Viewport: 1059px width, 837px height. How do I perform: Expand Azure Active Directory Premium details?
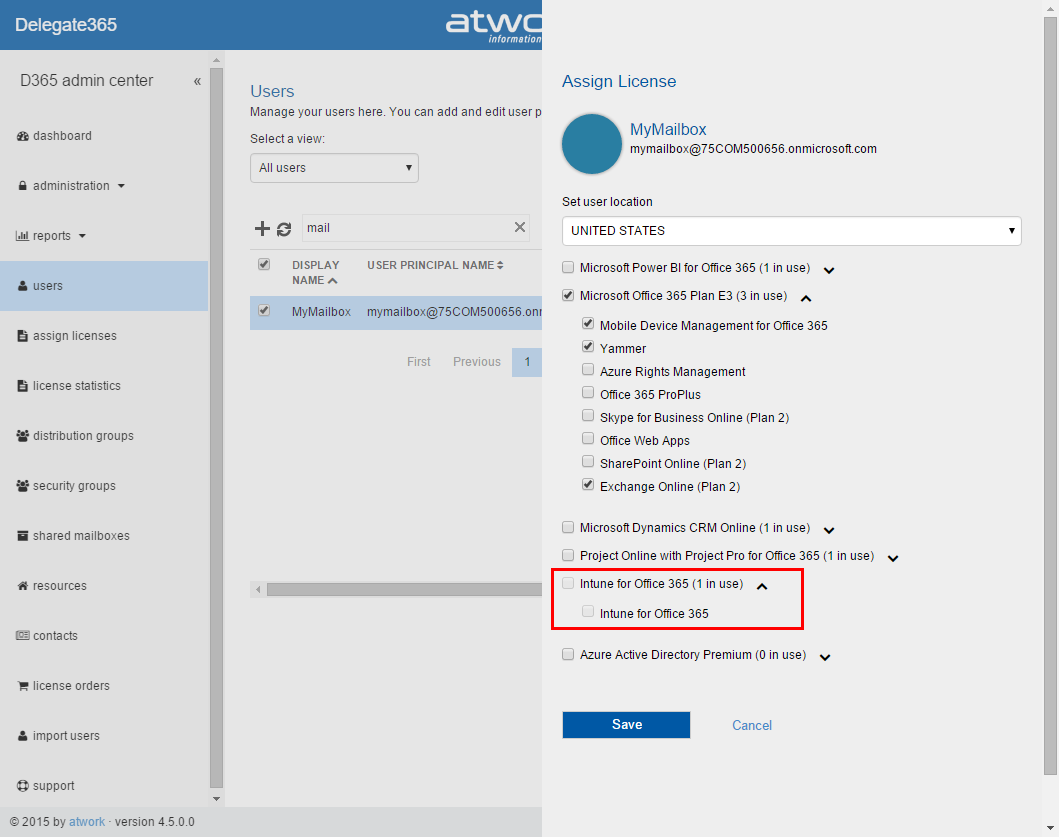825,657
